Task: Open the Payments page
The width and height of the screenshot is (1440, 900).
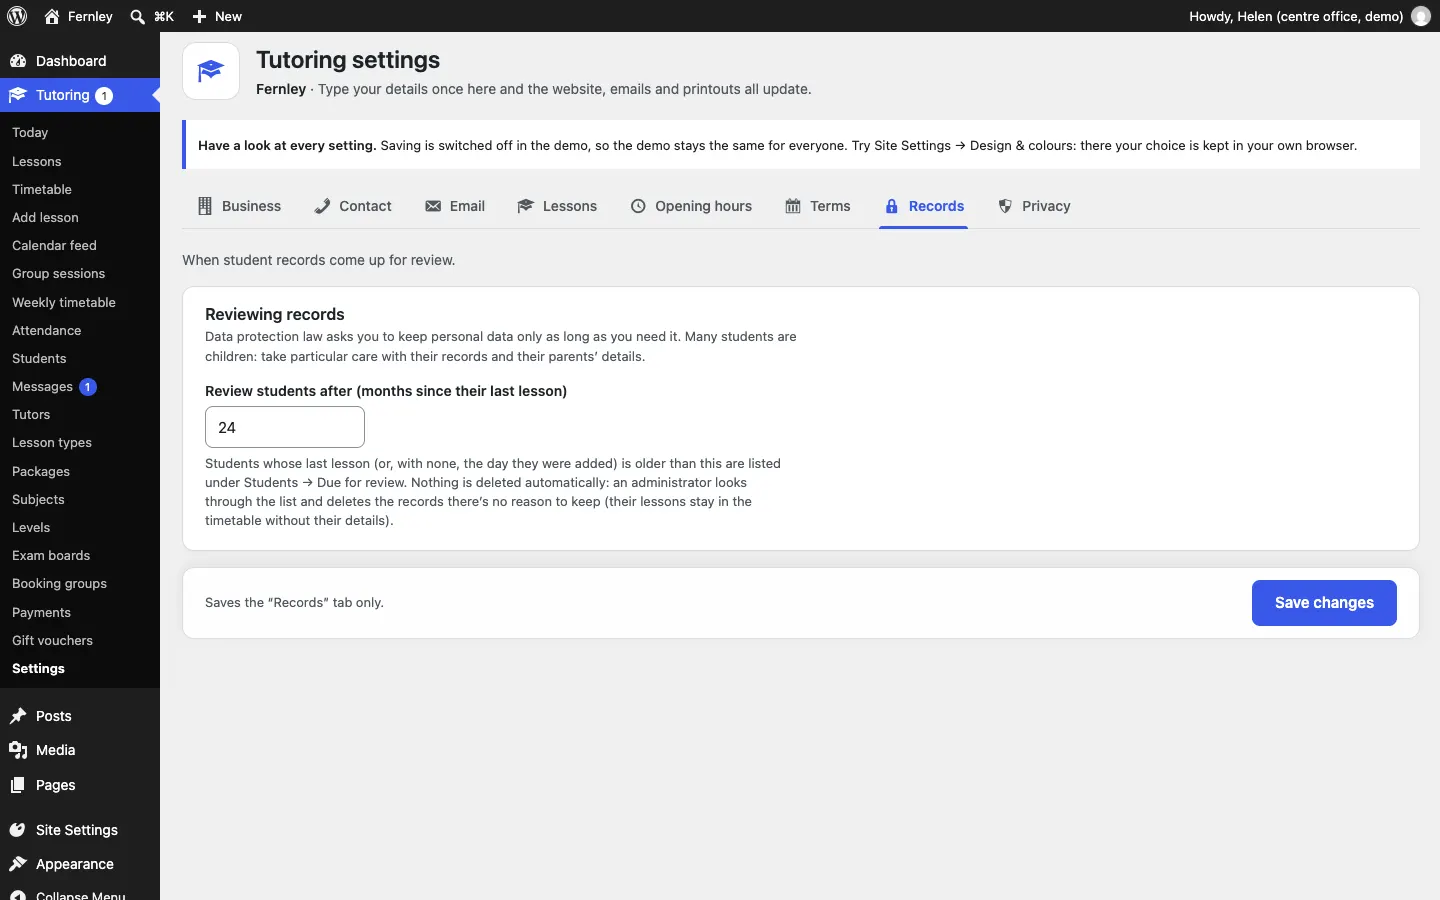Action: point(41,612)
